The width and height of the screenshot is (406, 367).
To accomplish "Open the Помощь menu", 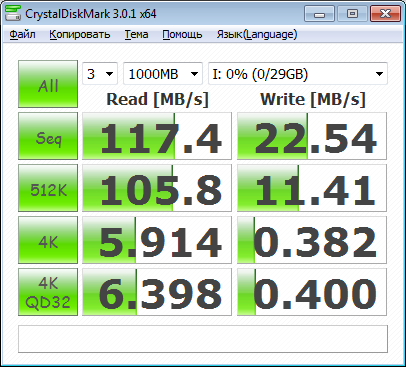I will click(182, 34).
